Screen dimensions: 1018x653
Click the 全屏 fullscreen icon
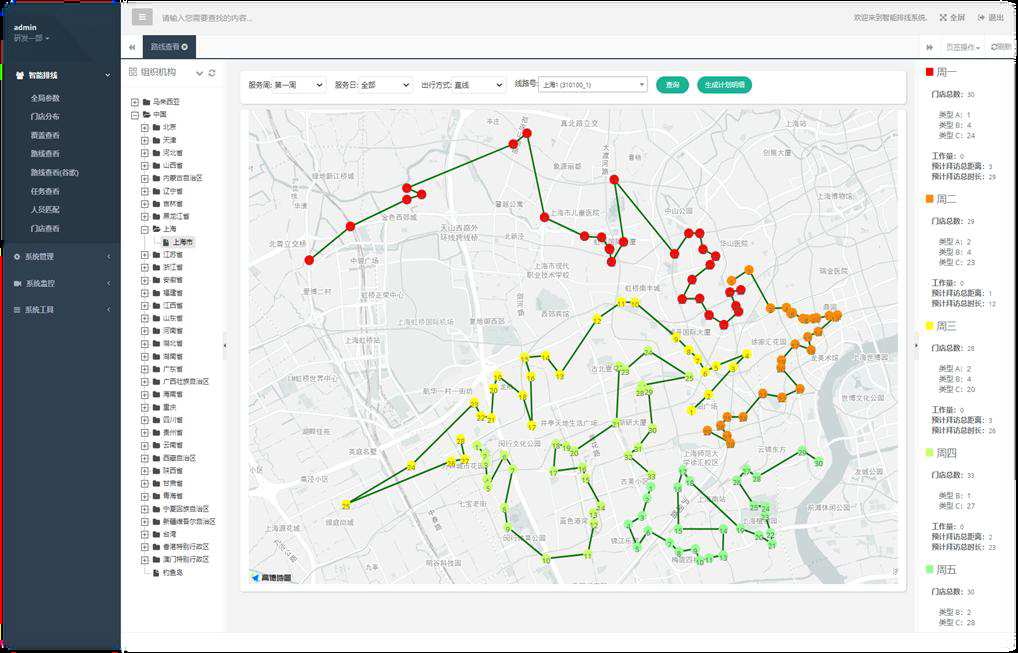pyautogui.click(x=943, y=18)
